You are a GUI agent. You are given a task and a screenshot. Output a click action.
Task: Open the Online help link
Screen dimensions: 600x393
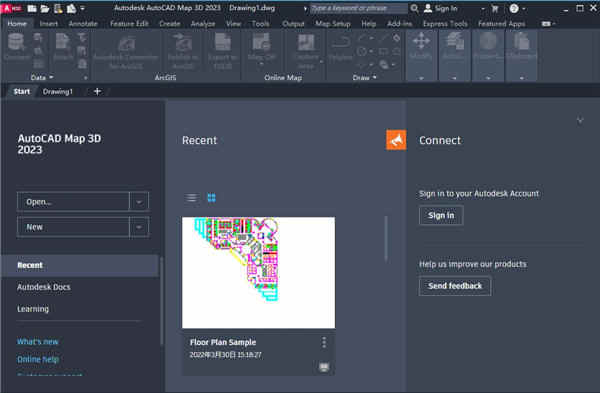click(38, 359)
